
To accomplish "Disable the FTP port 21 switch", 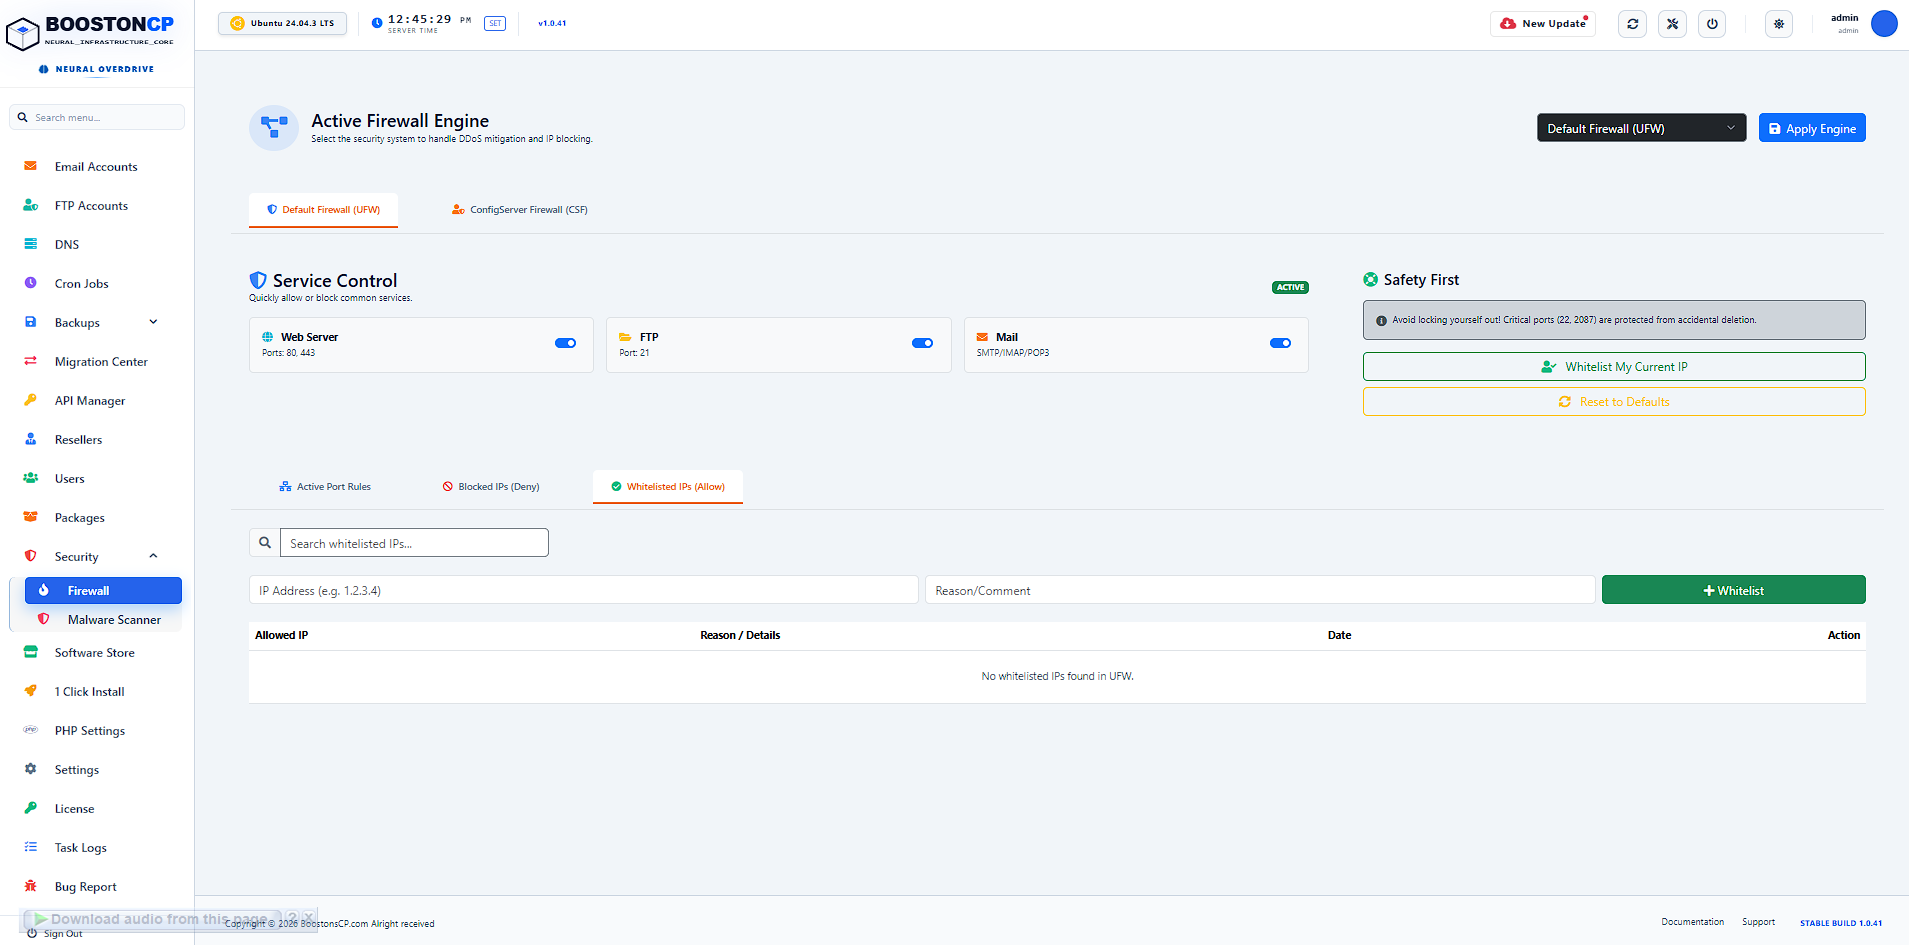I will tap(922, 343).
